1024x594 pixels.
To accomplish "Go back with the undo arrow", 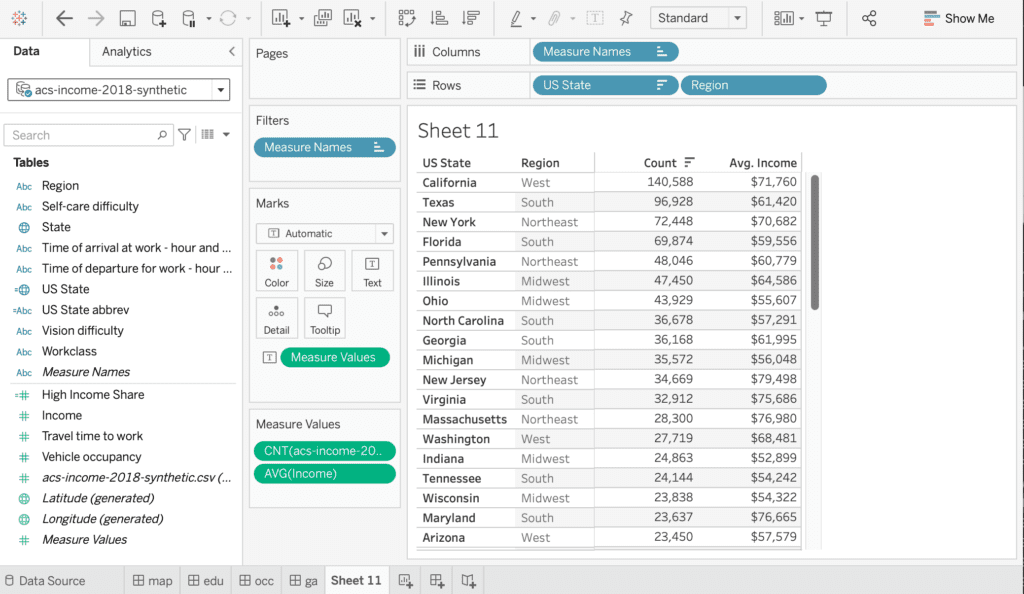I will (64, 18).
